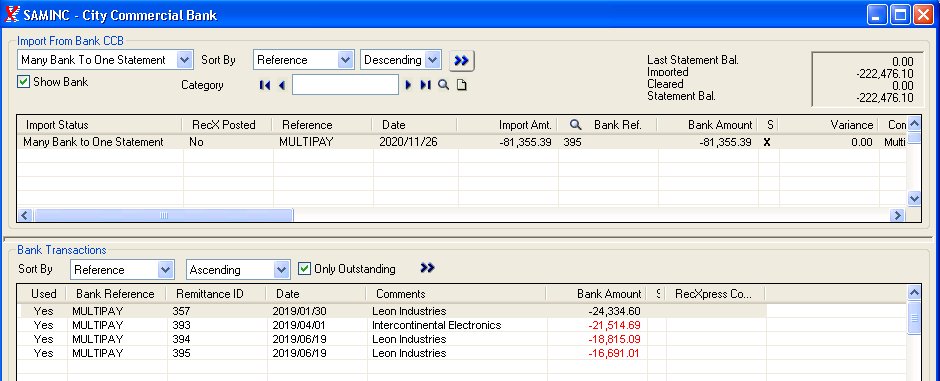Toggle the Show Bank checkbox
The width and height of the screenshot is (940, 381).
point(23,82)
